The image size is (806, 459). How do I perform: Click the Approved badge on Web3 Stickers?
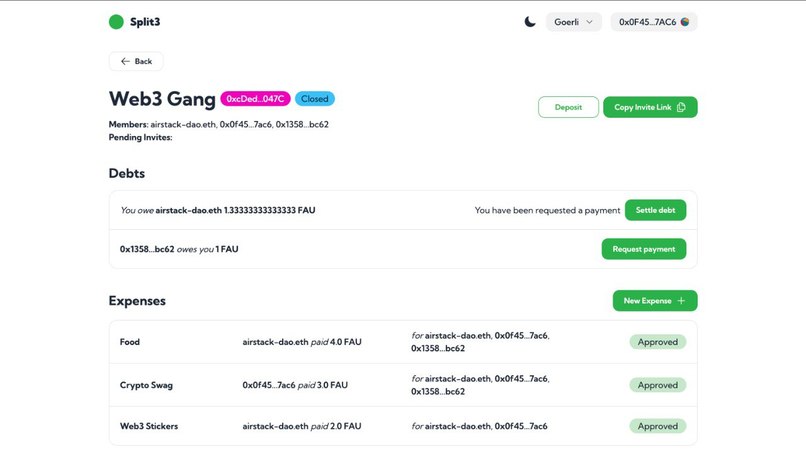coord(657,426)
